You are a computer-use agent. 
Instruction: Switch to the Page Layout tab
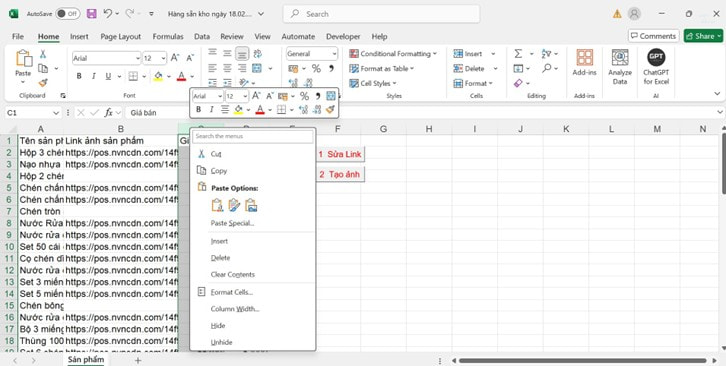coord(120,36)
